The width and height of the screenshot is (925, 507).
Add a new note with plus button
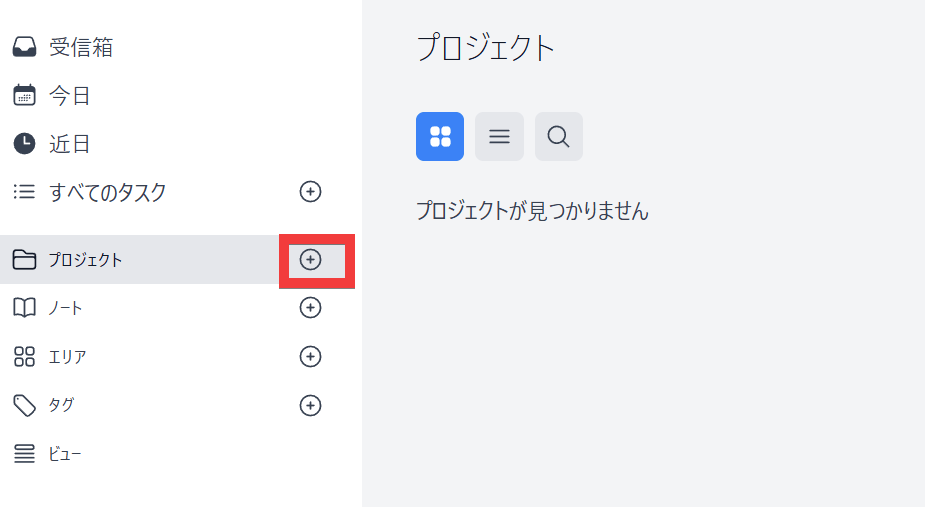311,308
